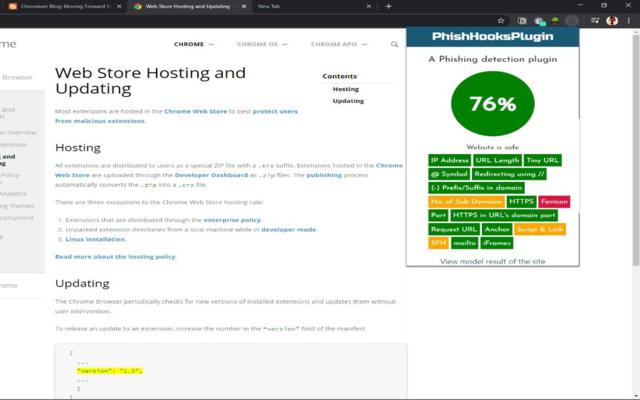This screenshot has width=640, height=400.
Task: Bookmark this page with the star icon
Action: 501,20
